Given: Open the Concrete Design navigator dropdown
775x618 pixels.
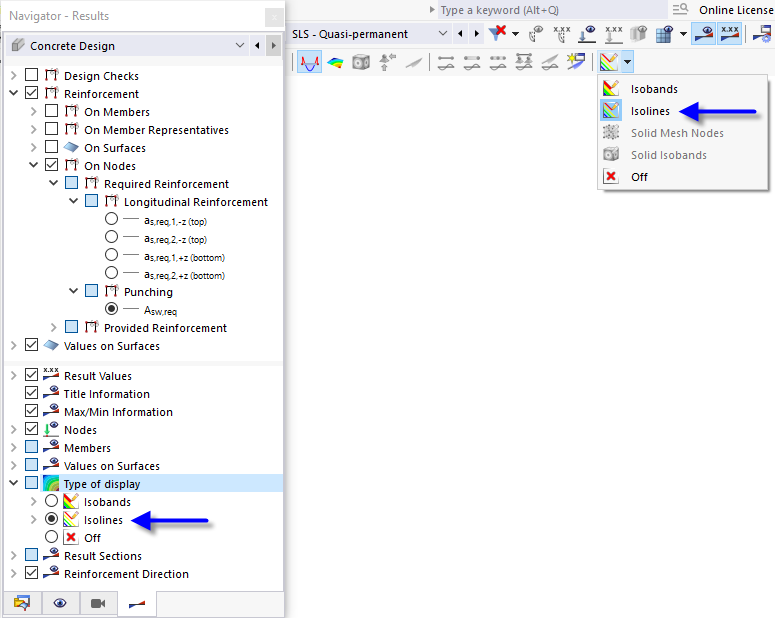Looking at the screenshot, I should click(x=240, y=45).
